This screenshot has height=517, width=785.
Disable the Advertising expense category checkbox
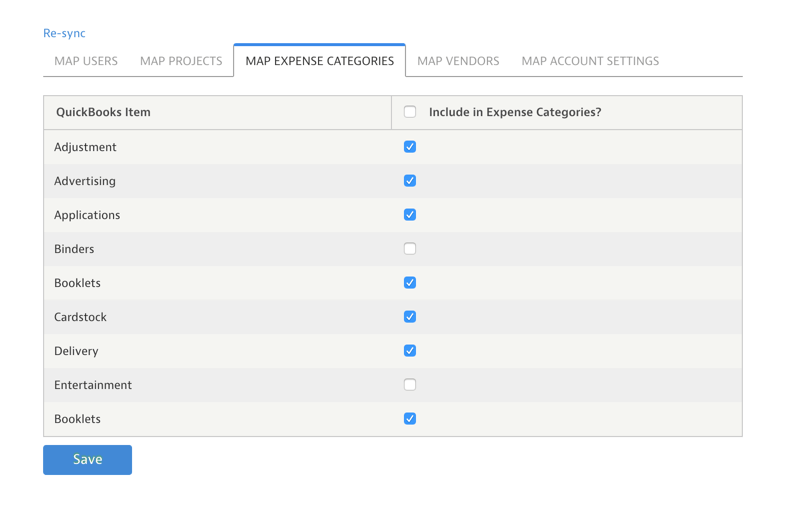(410, 181)
